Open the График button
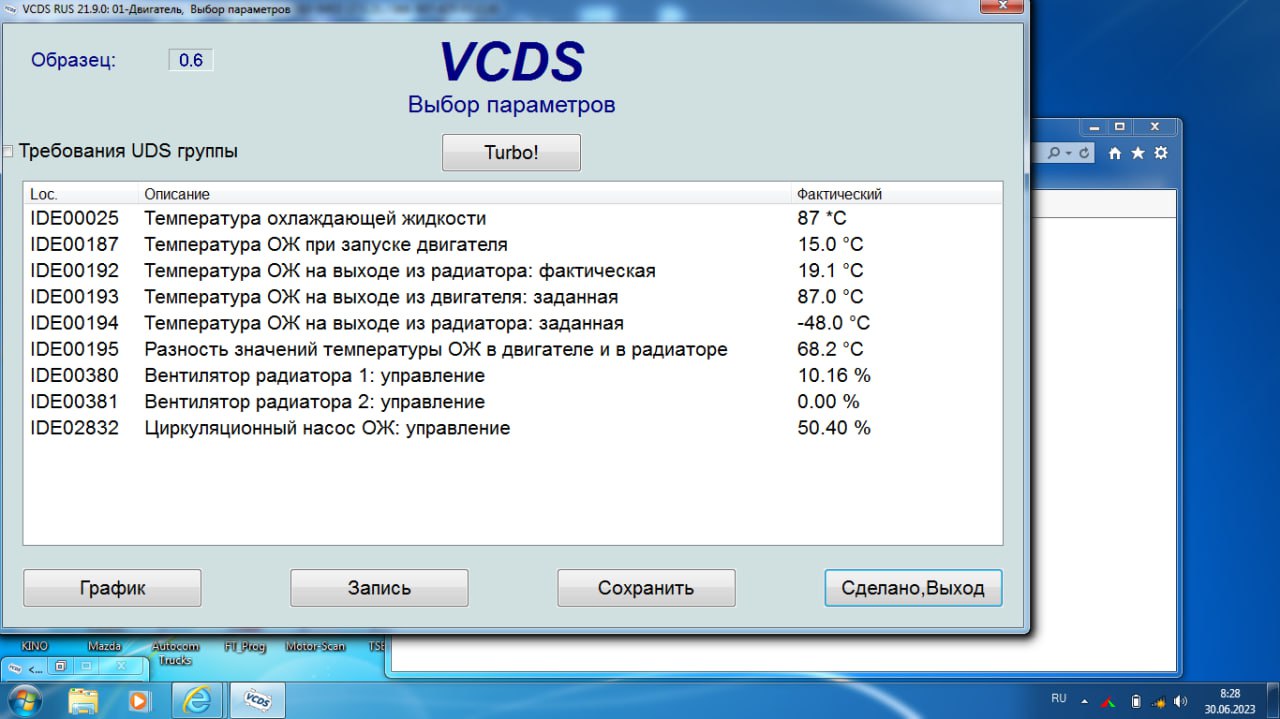1280x719 pixels. tap(112, 588)
